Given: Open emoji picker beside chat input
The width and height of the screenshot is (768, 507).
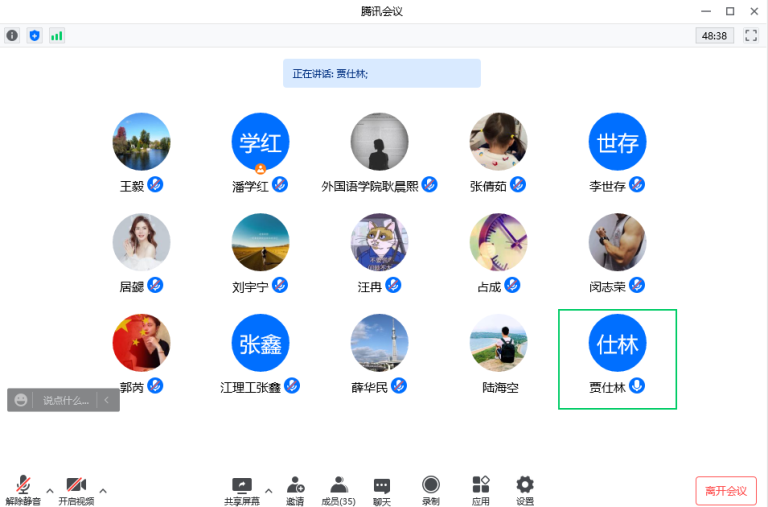Looking at the screenshot, I should coord(21,400).
